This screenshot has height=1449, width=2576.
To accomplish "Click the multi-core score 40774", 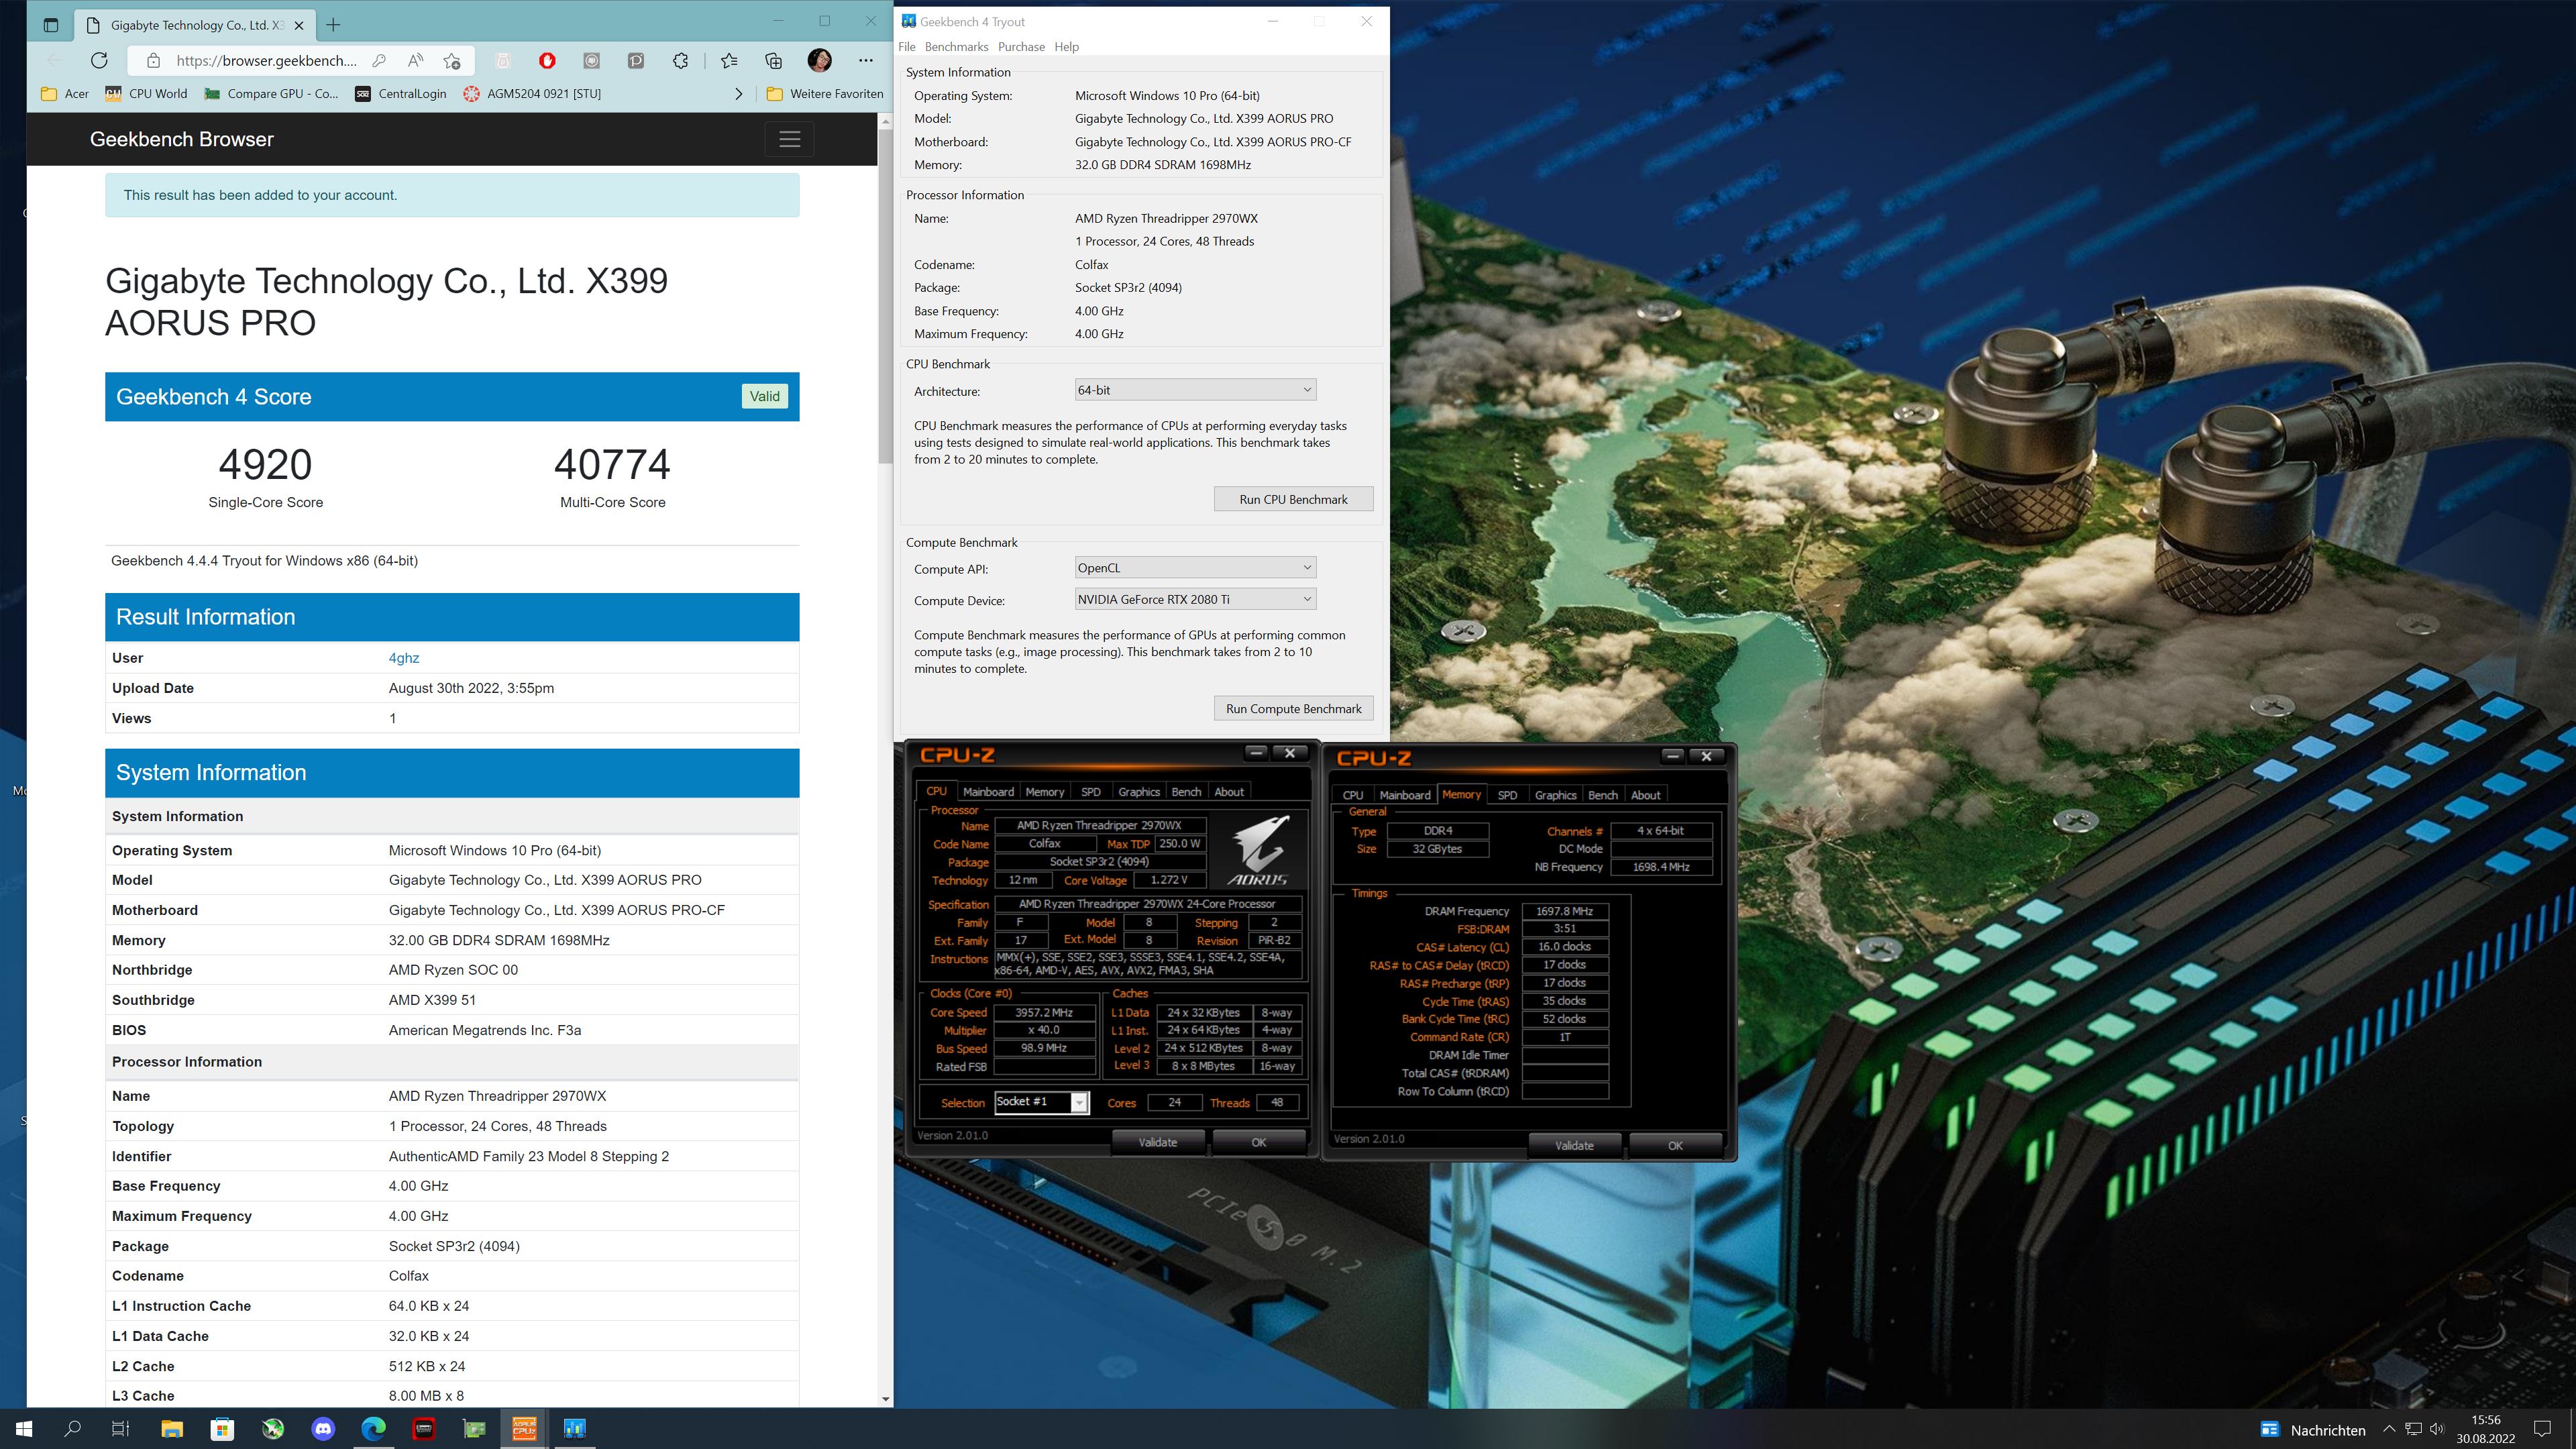I will point(612,464).
